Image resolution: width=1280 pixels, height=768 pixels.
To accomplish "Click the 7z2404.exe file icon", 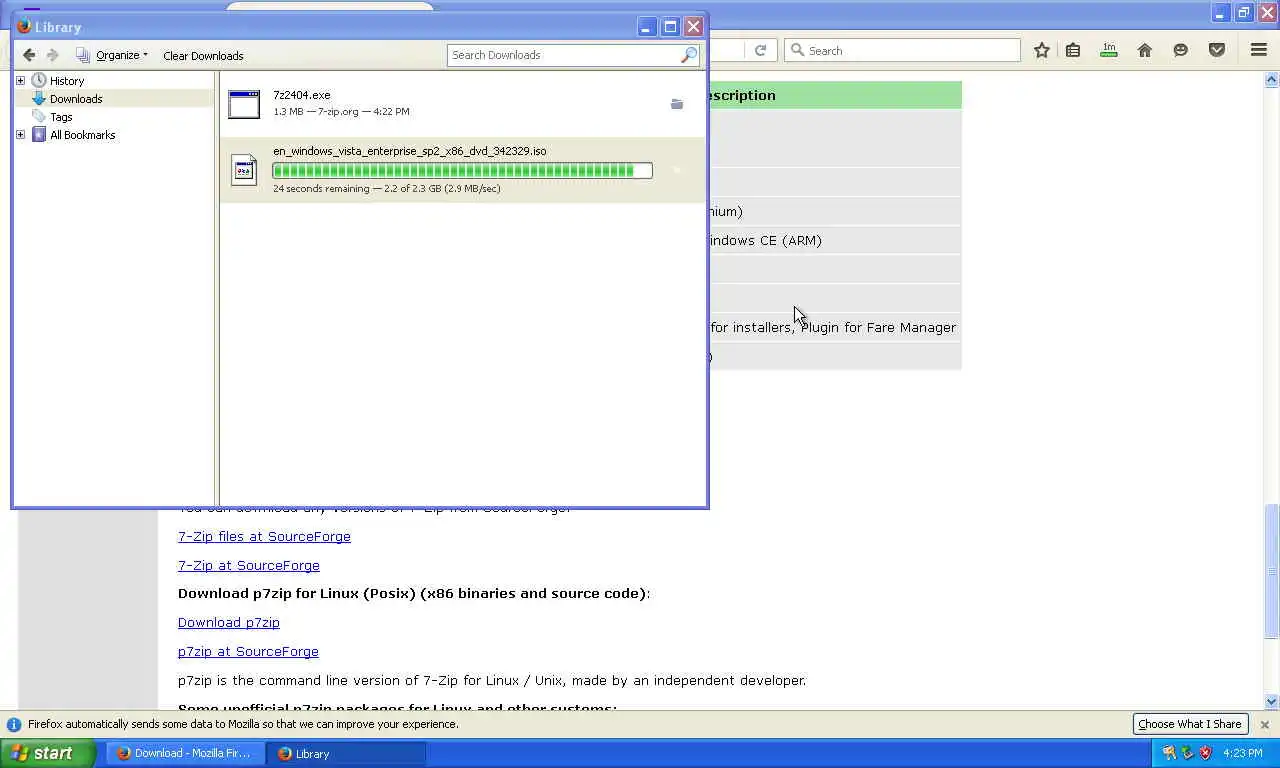I will [244, 104].
